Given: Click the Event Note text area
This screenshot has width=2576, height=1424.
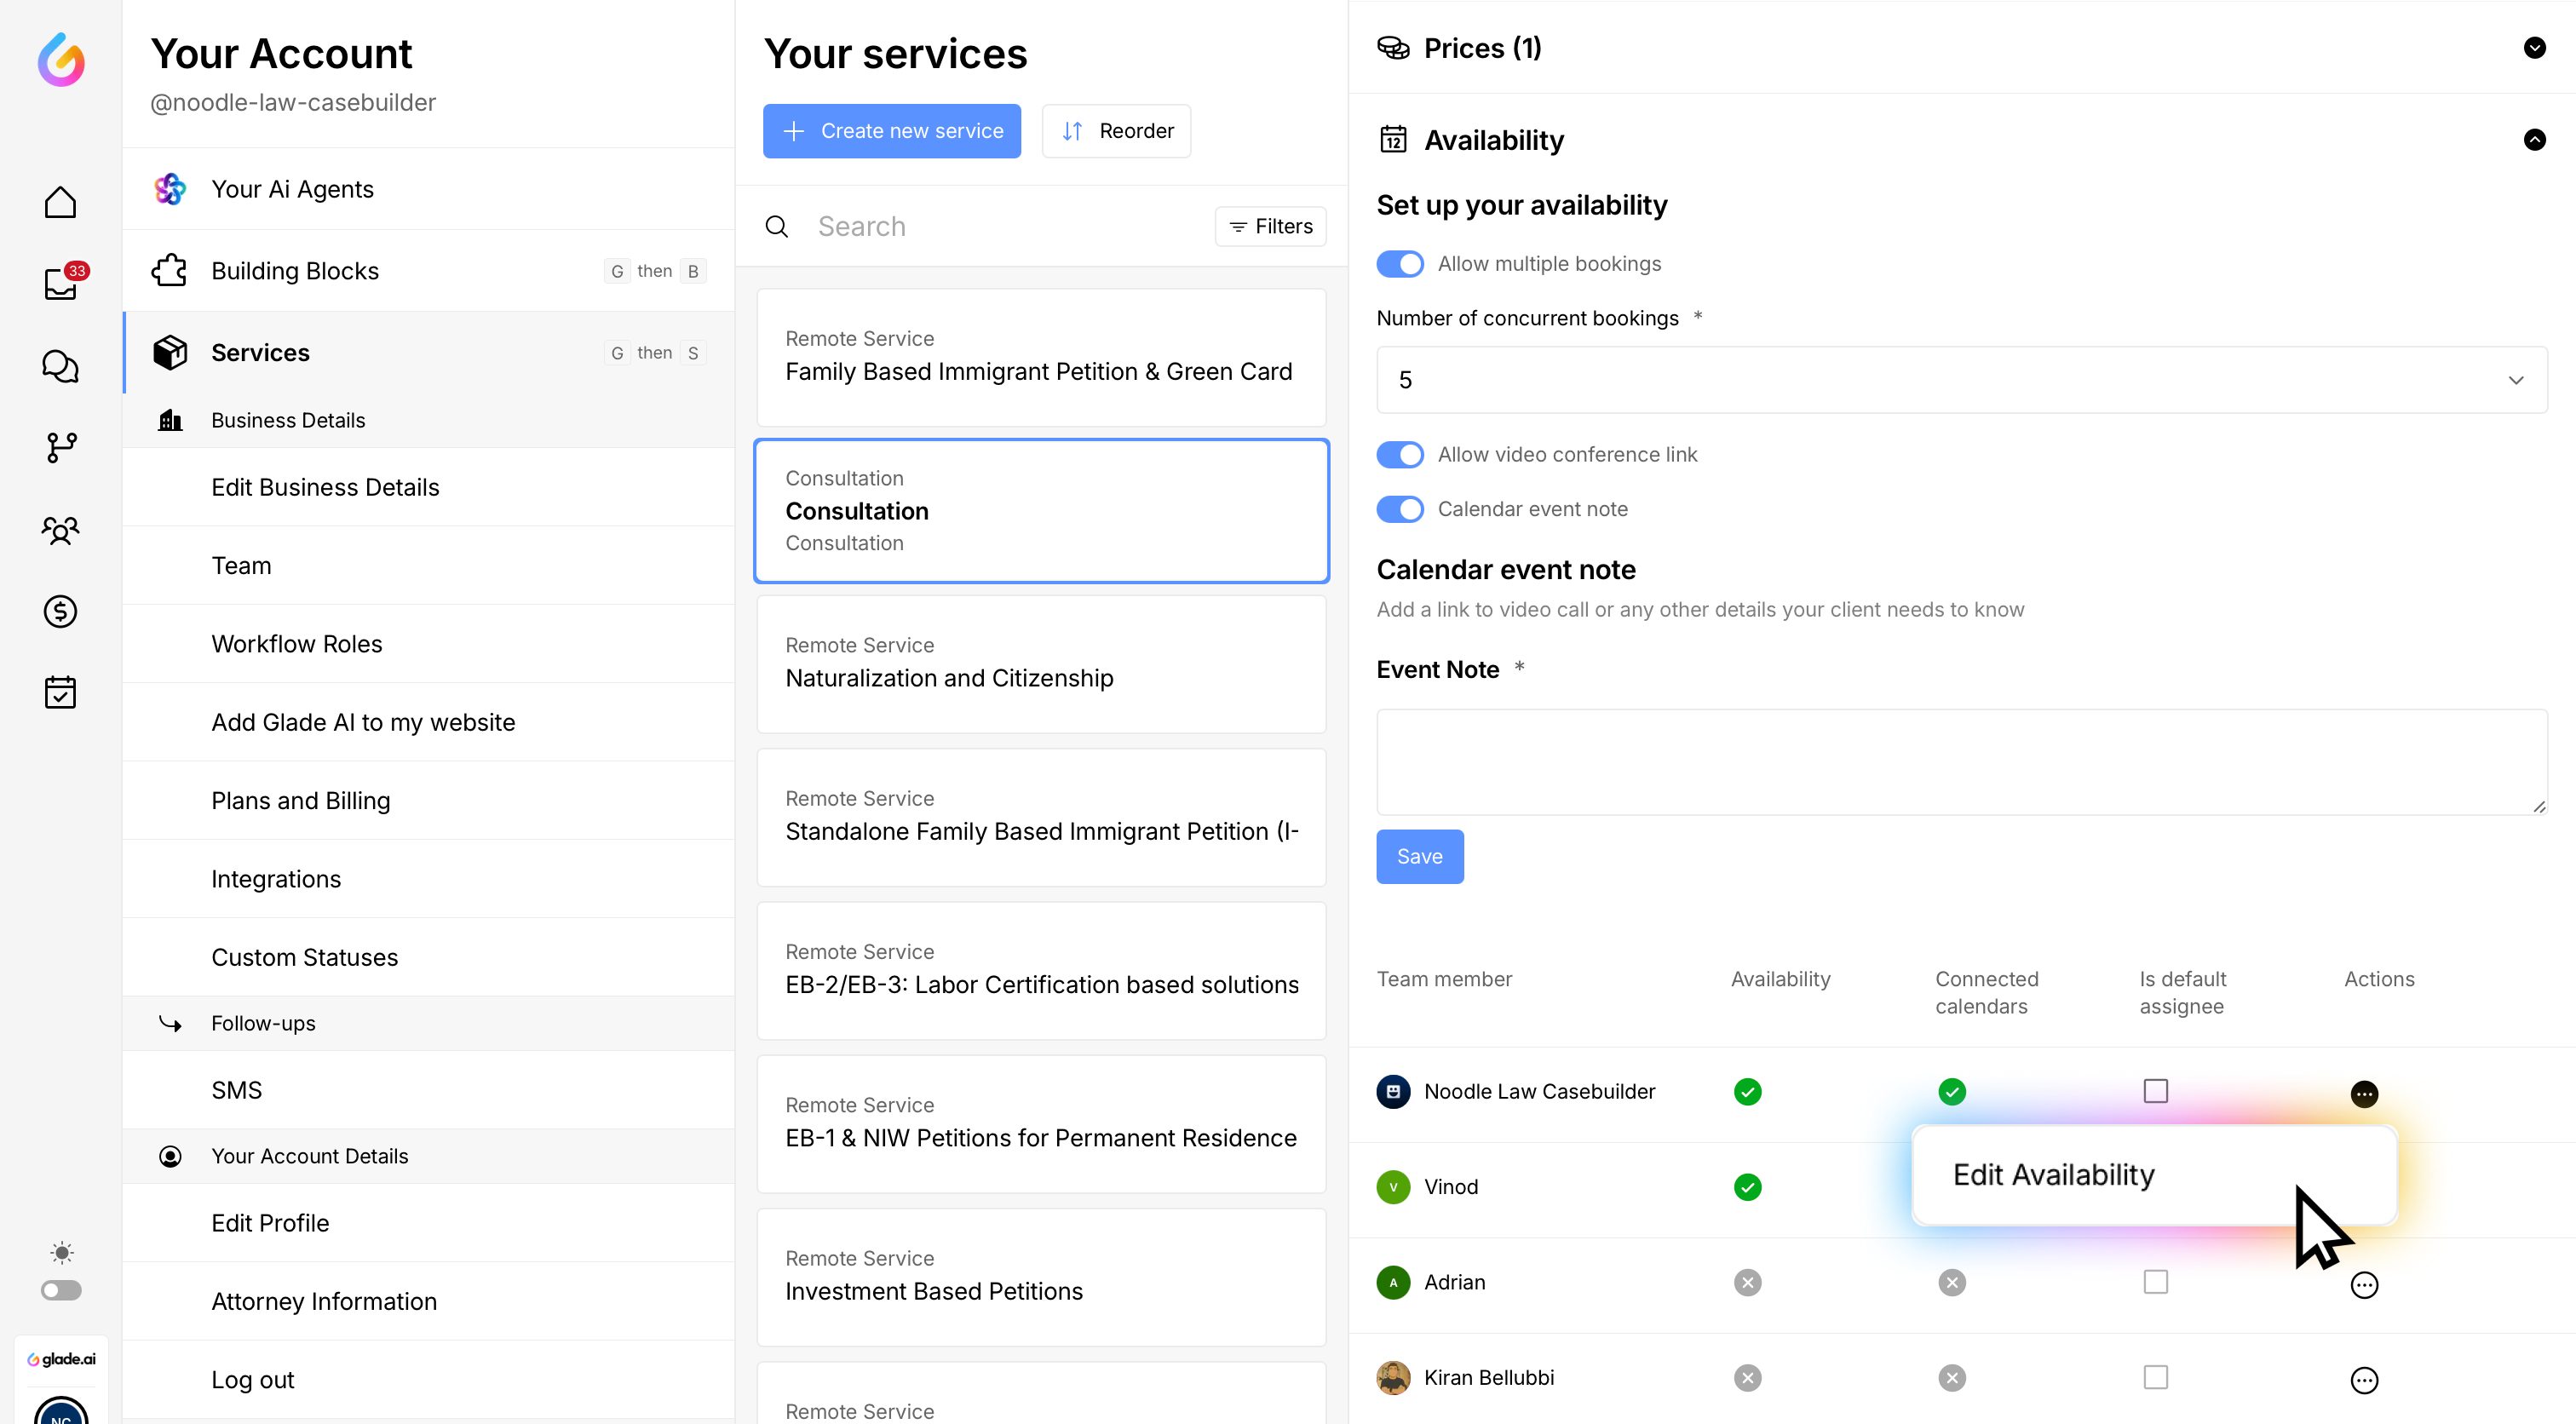Looking at the screenshot, I should (1961, 762).
